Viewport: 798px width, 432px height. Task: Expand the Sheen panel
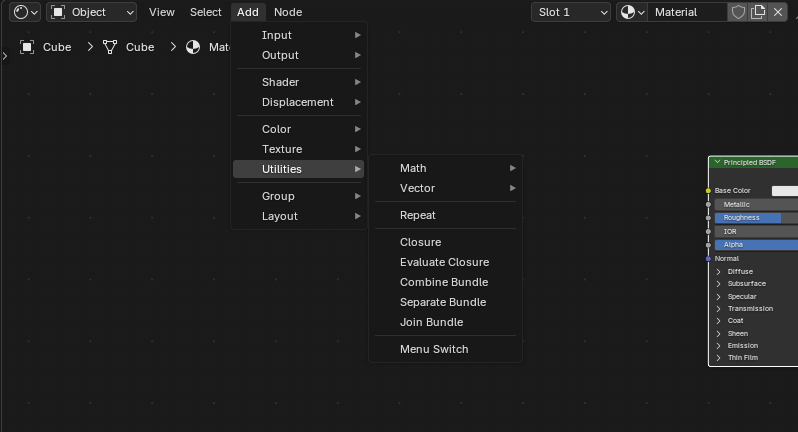(718, 334)
